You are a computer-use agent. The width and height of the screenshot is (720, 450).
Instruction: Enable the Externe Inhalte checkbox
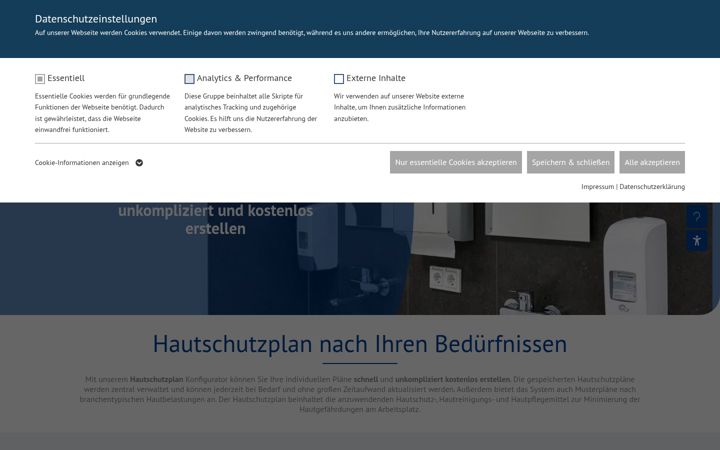(339, 79)
